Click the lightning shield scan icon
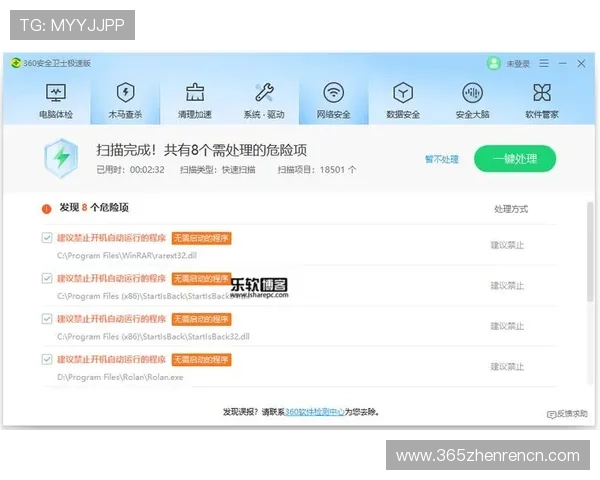This screenshot has height=480, width=600. click(x=61, y=158)
